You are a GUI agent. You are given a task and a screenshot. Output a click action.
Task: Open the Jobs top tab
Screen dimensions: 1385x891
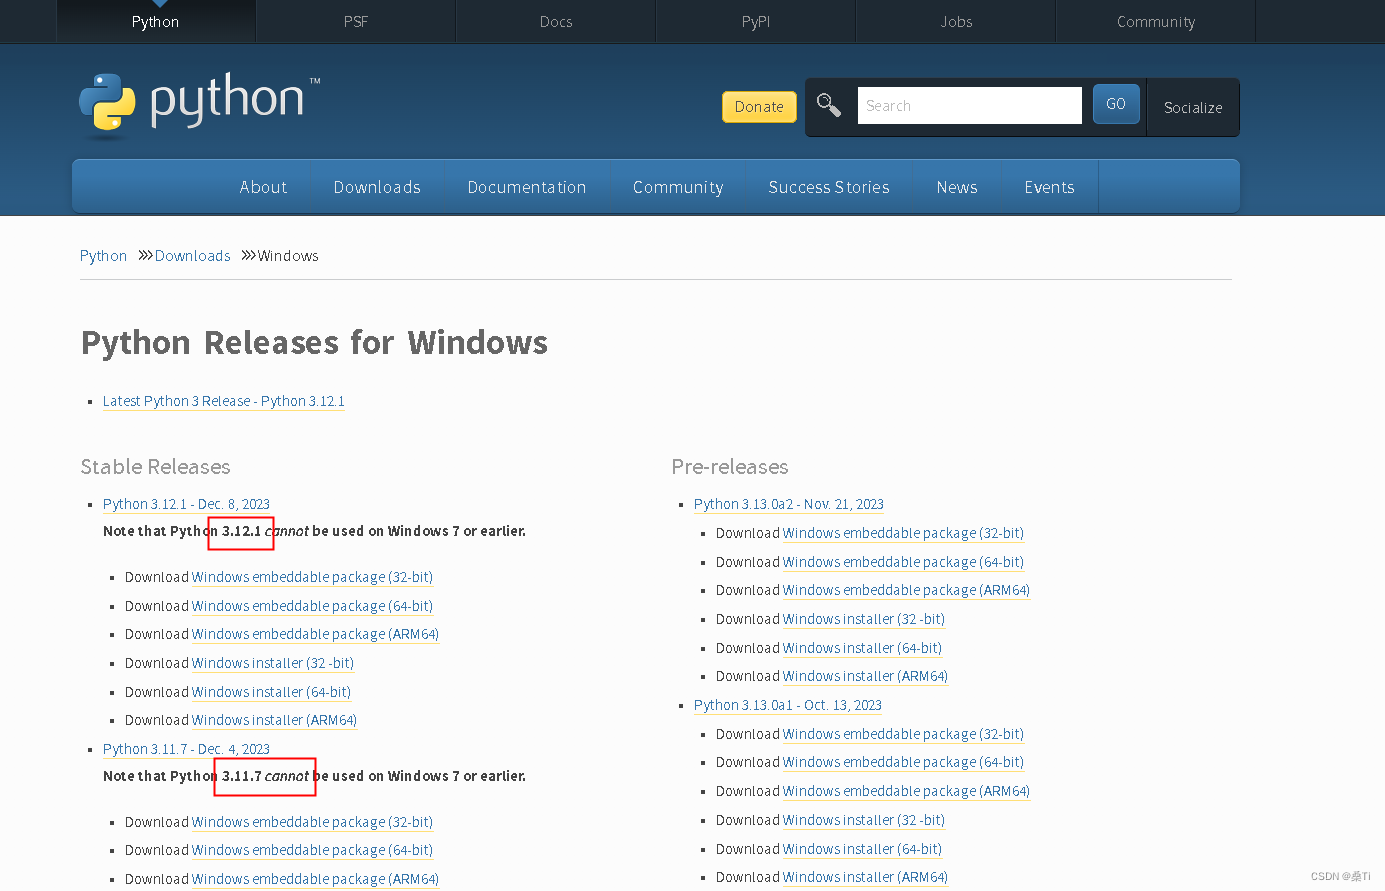pyautogui.click(x=956, y=22)
